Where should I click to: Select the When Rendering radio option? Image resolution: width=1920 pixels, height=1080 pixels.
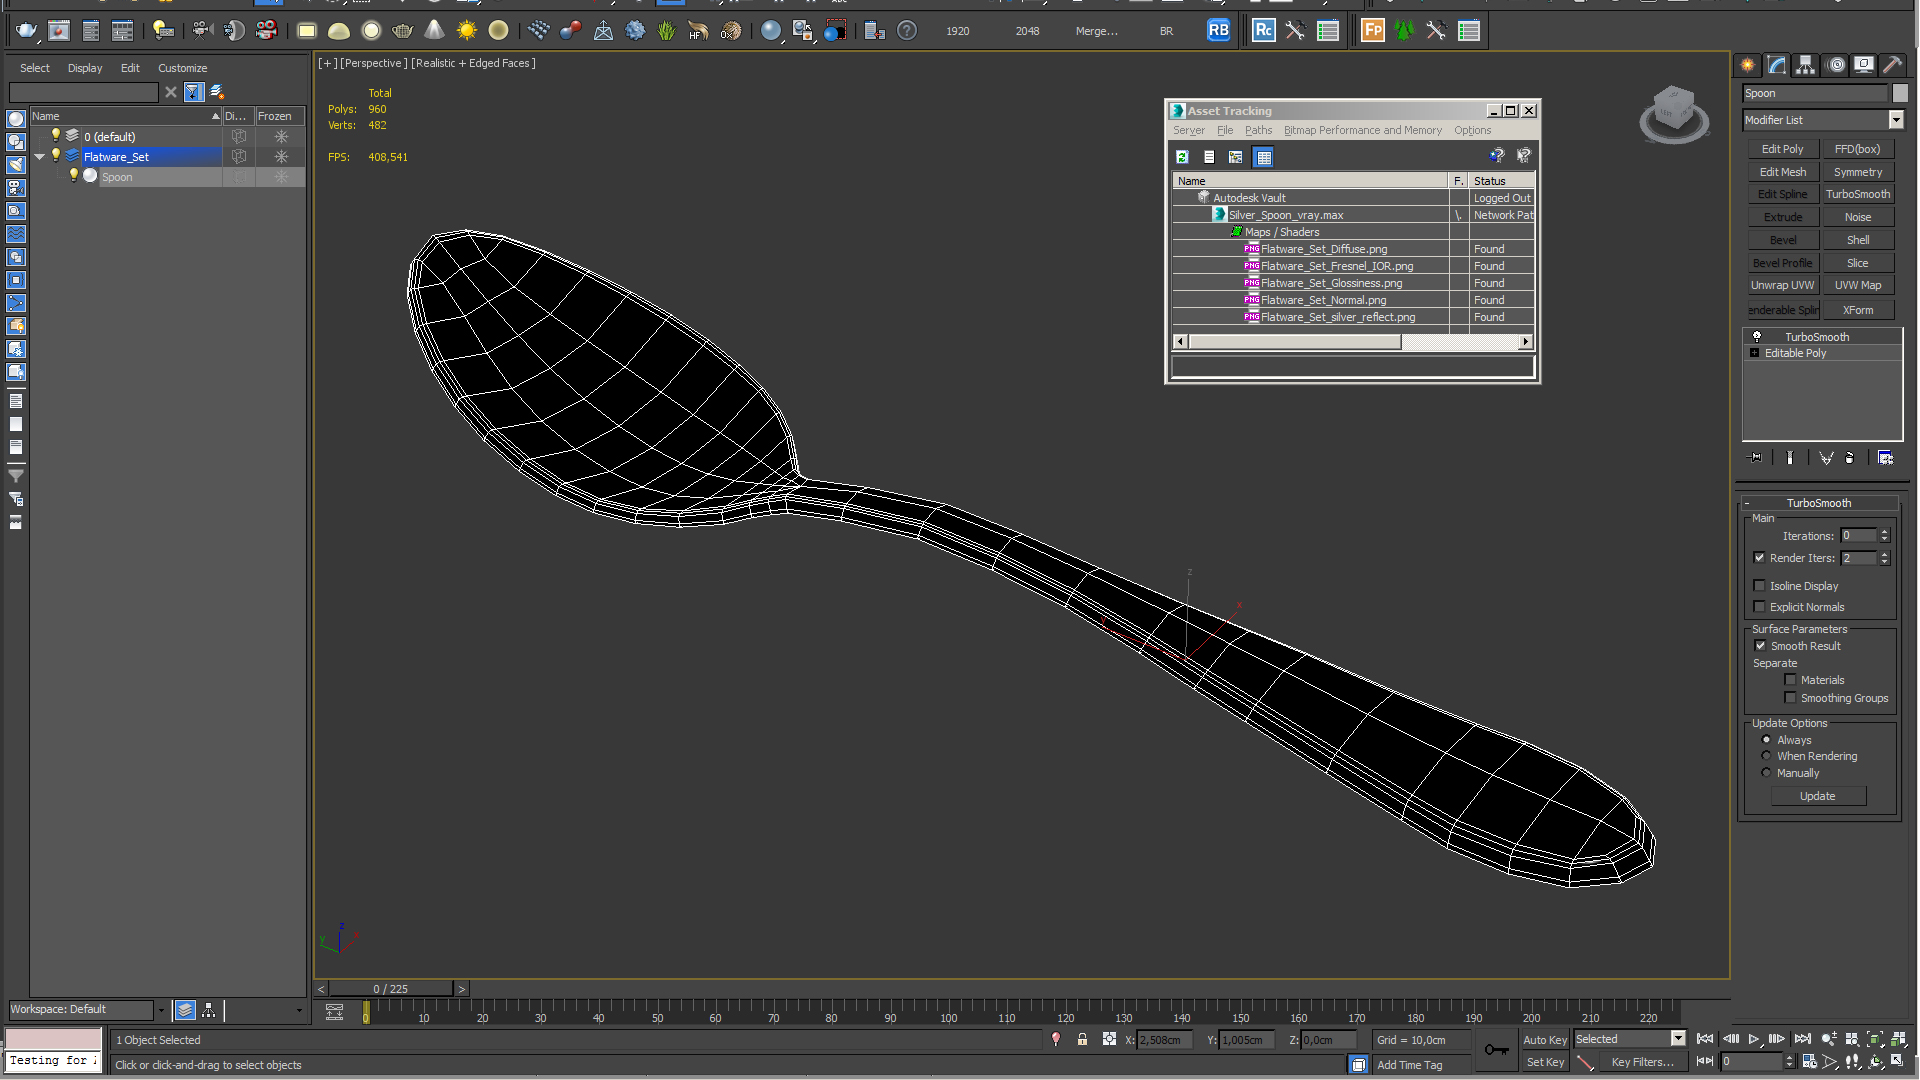1766,756
